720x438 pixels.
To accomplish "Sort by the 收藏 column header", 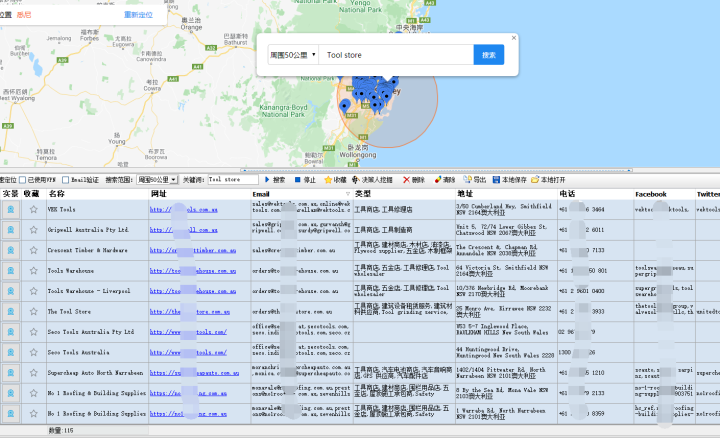I will pos(34,194).
